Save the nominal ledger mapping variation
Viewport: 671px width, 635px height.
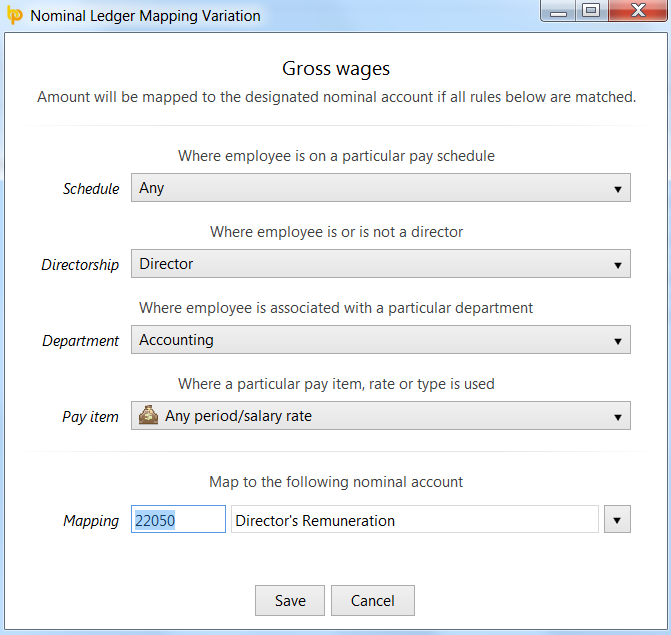[290, 601]
